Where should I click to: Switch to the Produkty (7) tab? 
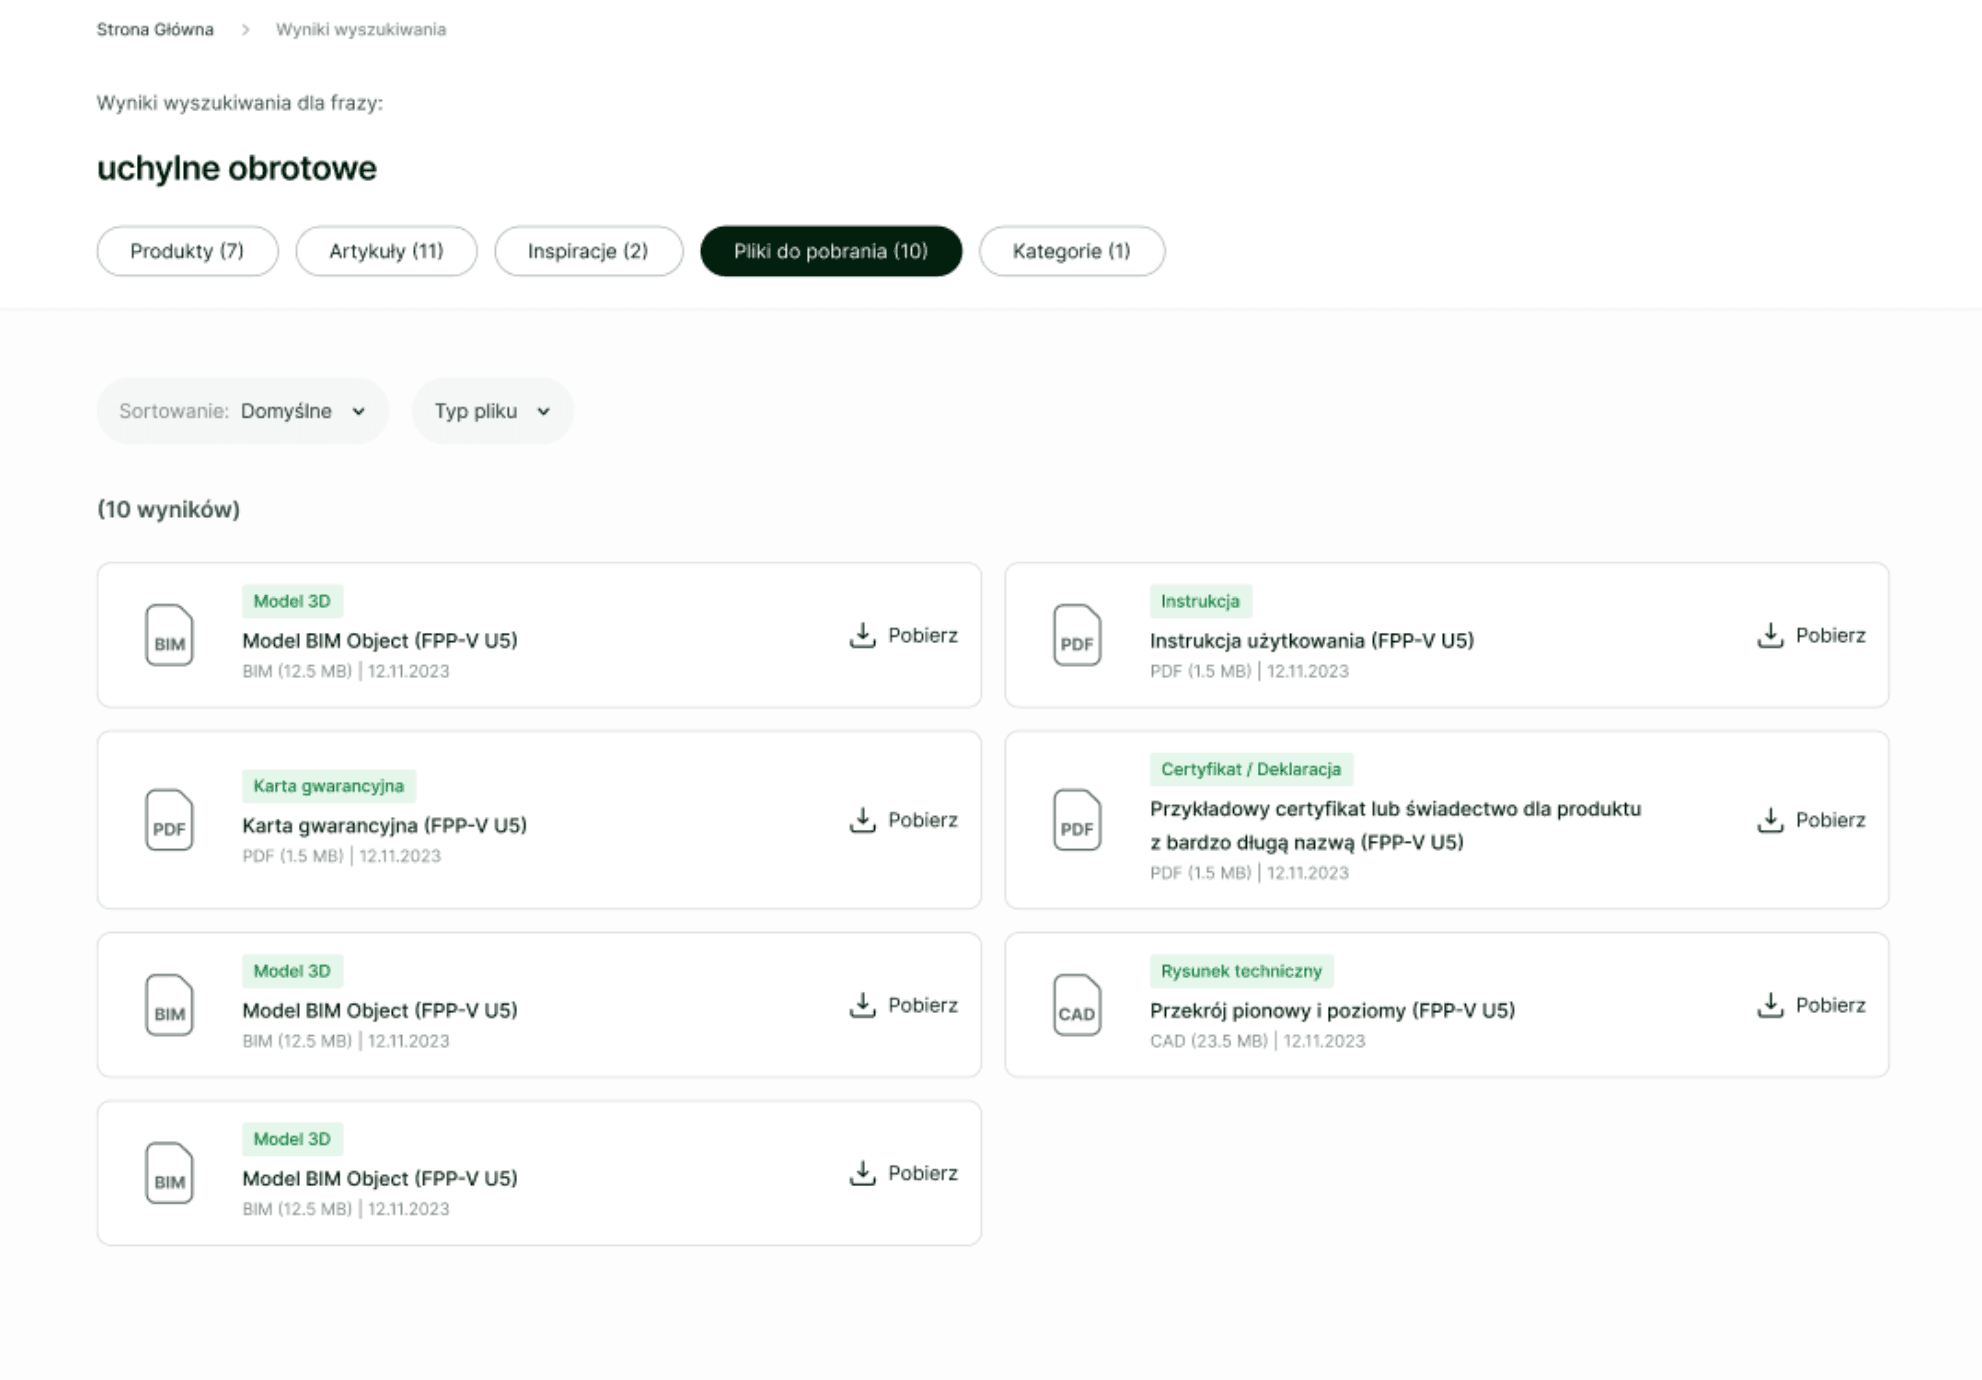click(187, 251)
